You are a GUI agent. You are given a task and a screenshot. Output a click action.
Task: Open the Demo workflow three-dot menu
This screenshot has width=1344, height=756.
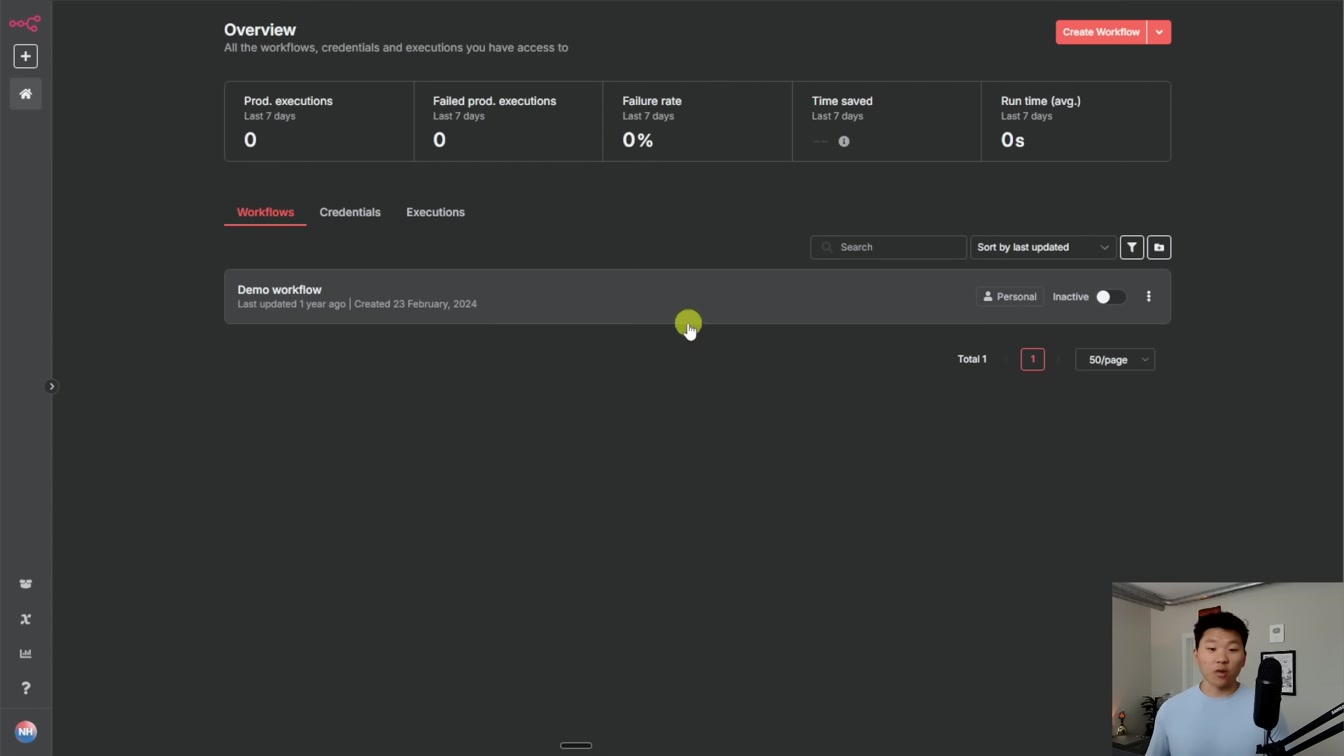pos(1149,297)
